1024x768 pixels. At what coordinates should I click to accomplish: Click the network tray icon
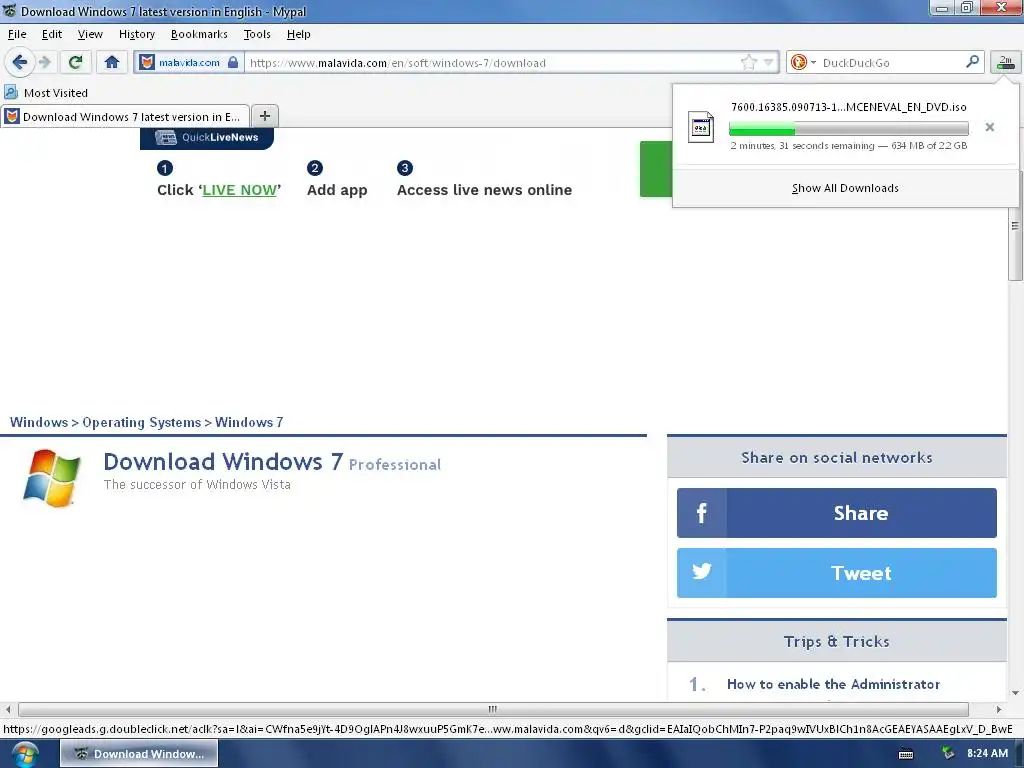947,754
